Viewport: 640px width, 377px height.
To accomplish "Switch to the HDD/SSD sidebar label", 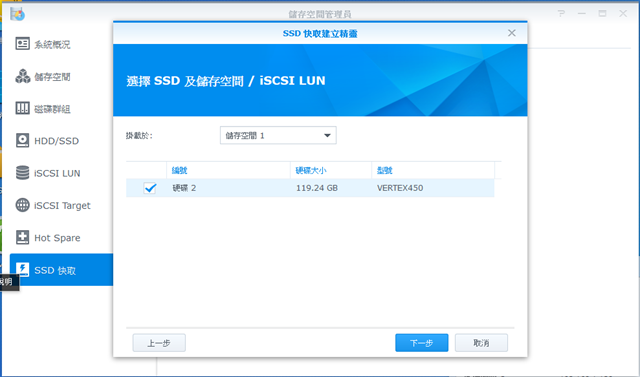I will tap(56, 141).
